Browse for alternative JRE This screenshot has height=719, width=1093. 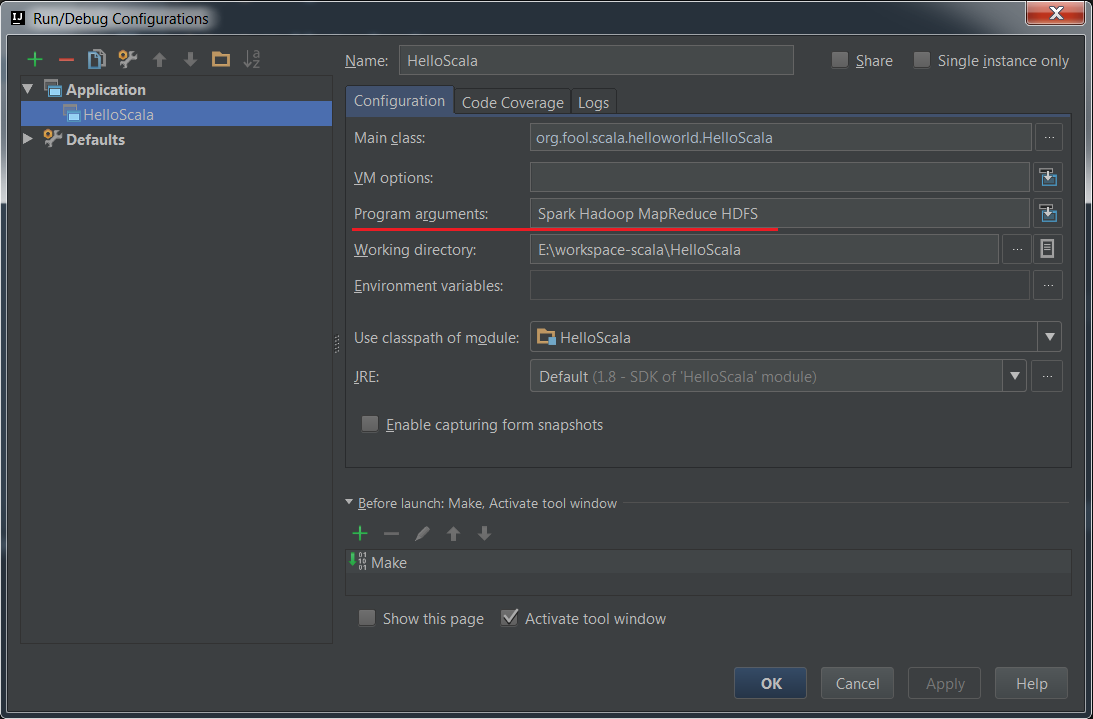pyautogui.click(x=1047, y=377)
